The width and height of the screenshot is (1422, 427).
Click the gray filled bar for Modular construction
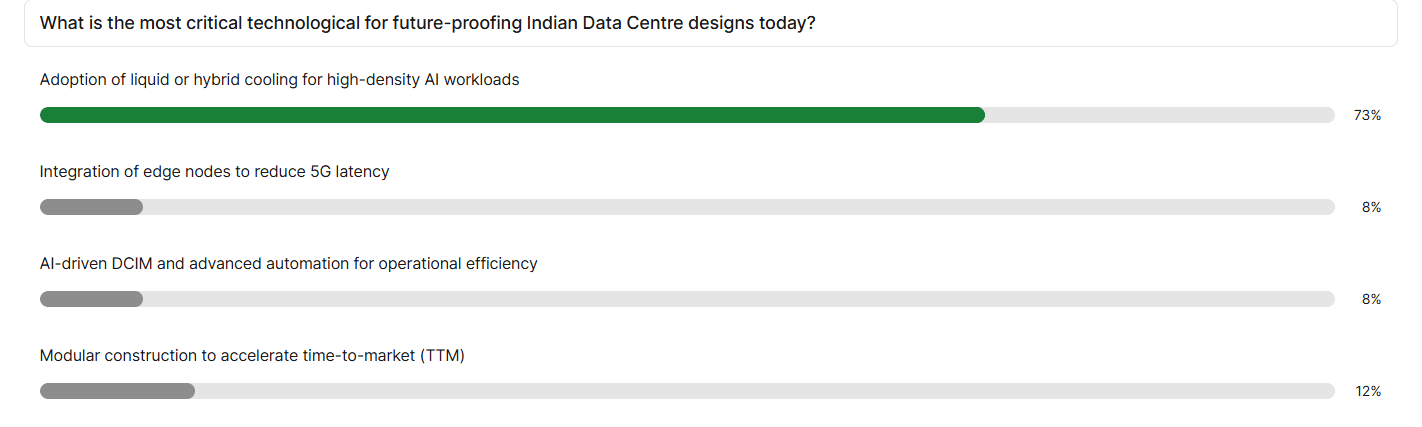(x=117, y=391)
